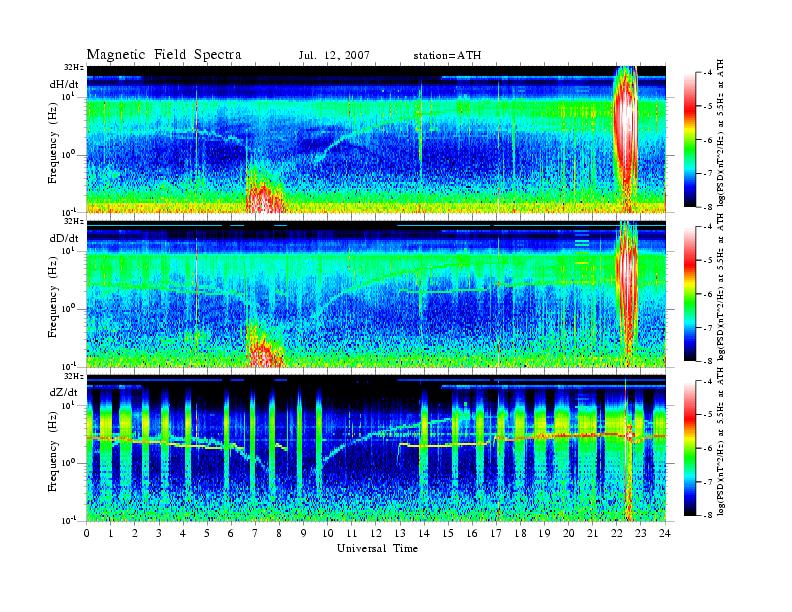Click the dD/dt panel label
792x612 pixels.
64,238
